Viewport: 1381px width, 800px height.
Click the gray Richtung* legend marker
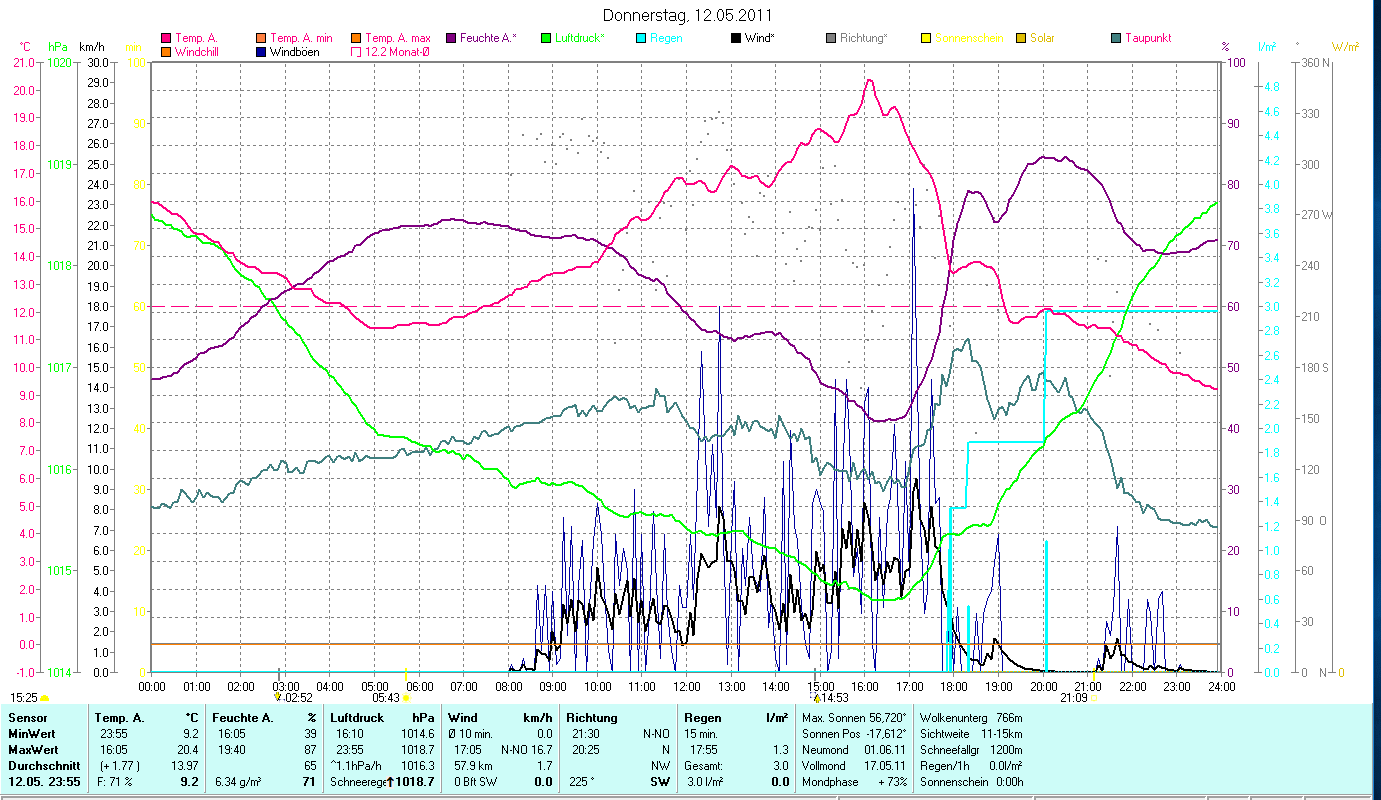831,38
